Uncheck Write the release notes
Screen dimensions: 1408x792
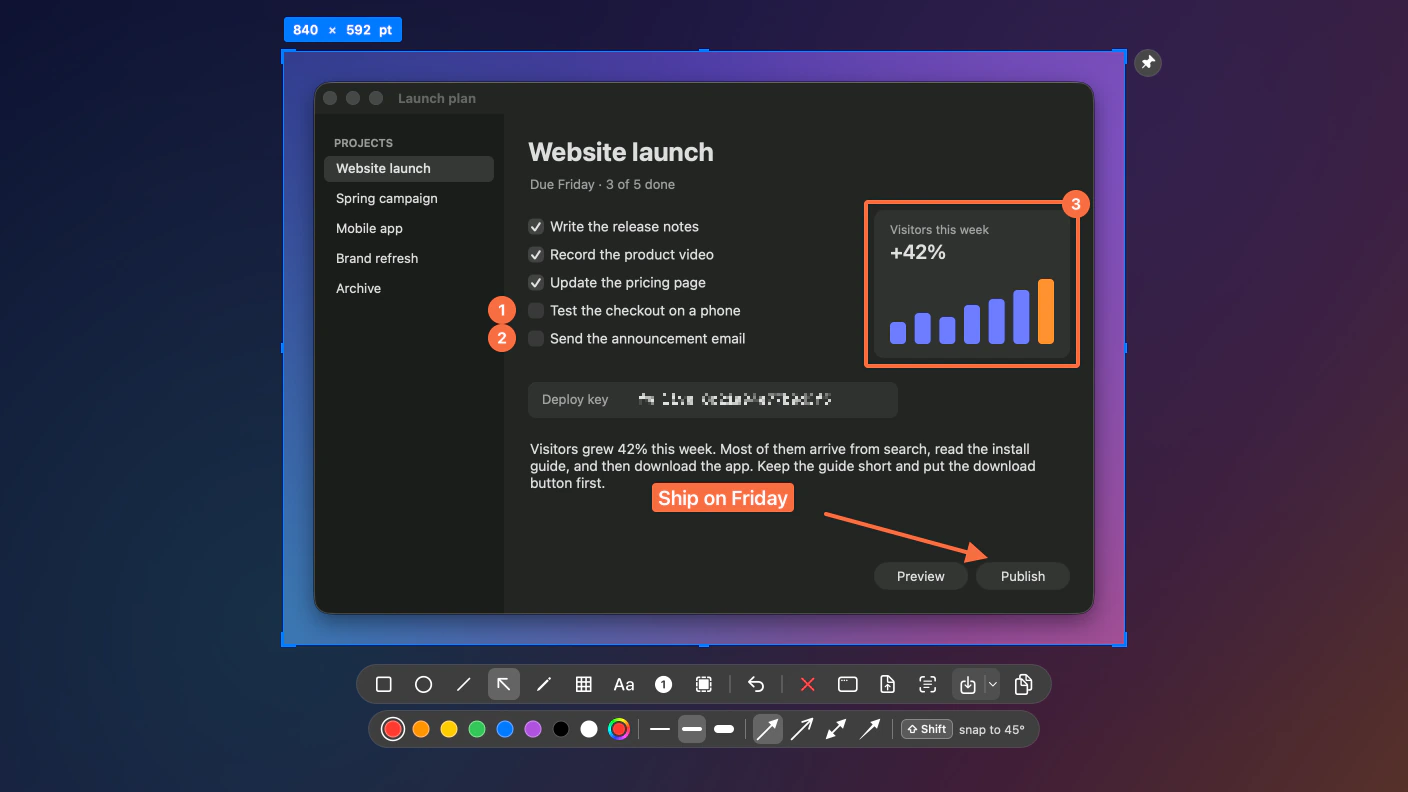tap(536, 227)
